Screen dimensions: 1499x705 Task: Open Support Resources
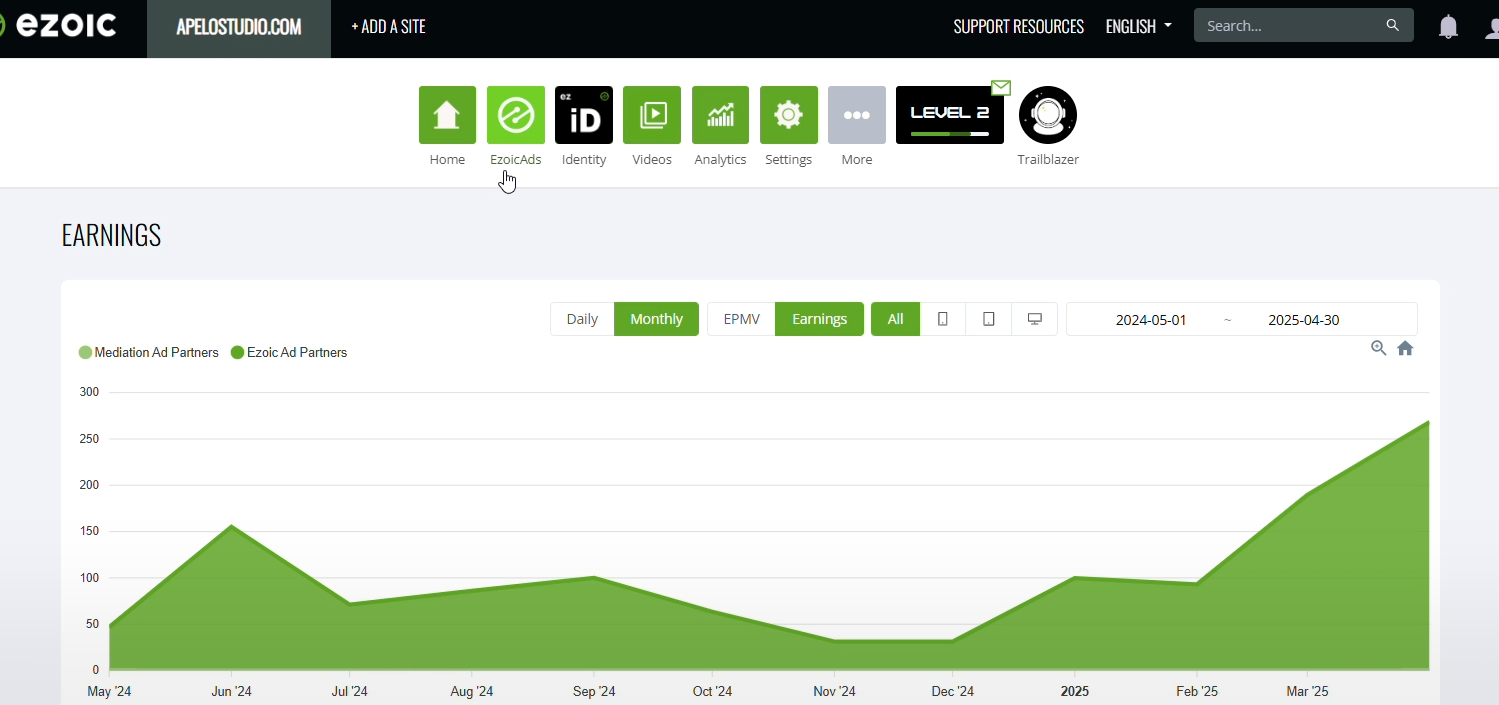[x=1018, y=27]
